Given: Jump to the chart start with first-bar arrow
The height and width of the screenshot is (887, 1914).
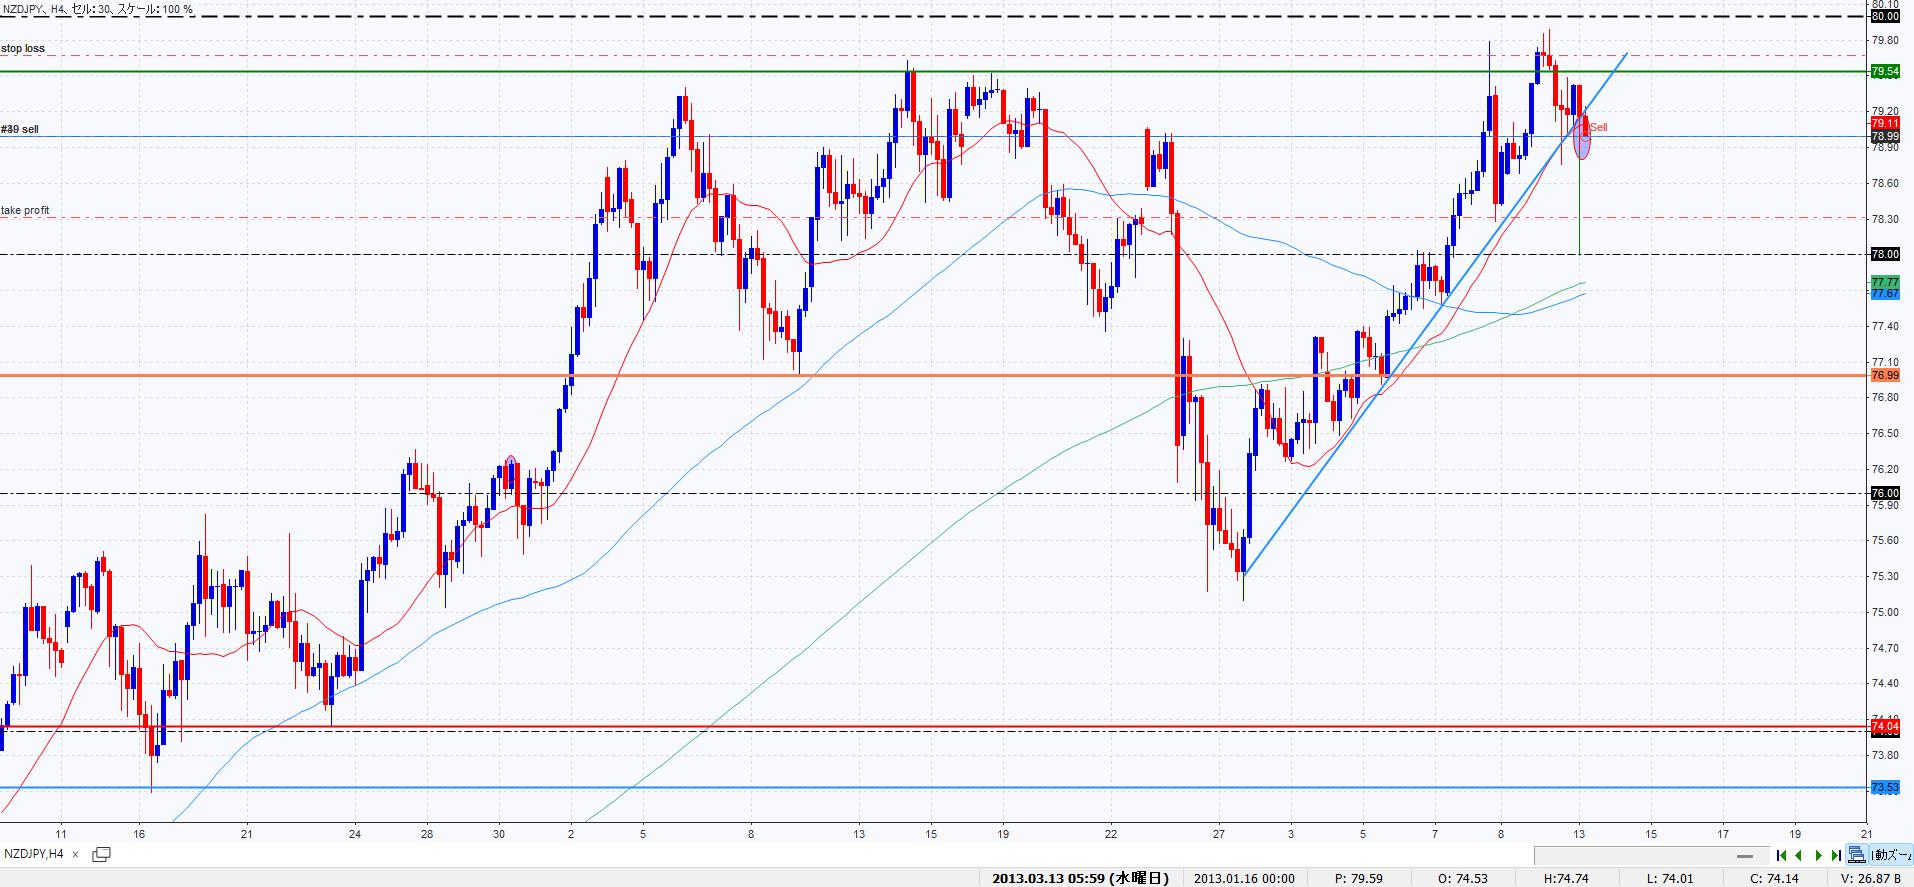Looking at the screenshot, I should point(1781,855).
